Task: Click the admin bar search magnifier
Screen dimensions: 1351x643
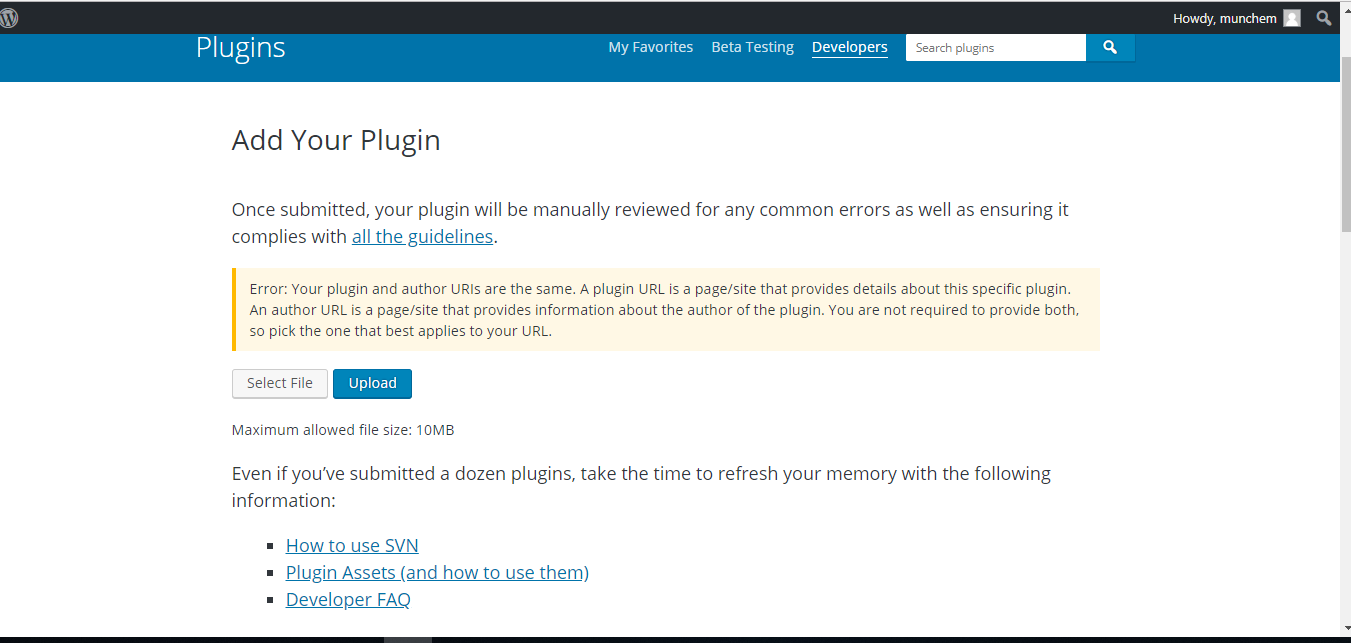Action: tap(1324, 18)
